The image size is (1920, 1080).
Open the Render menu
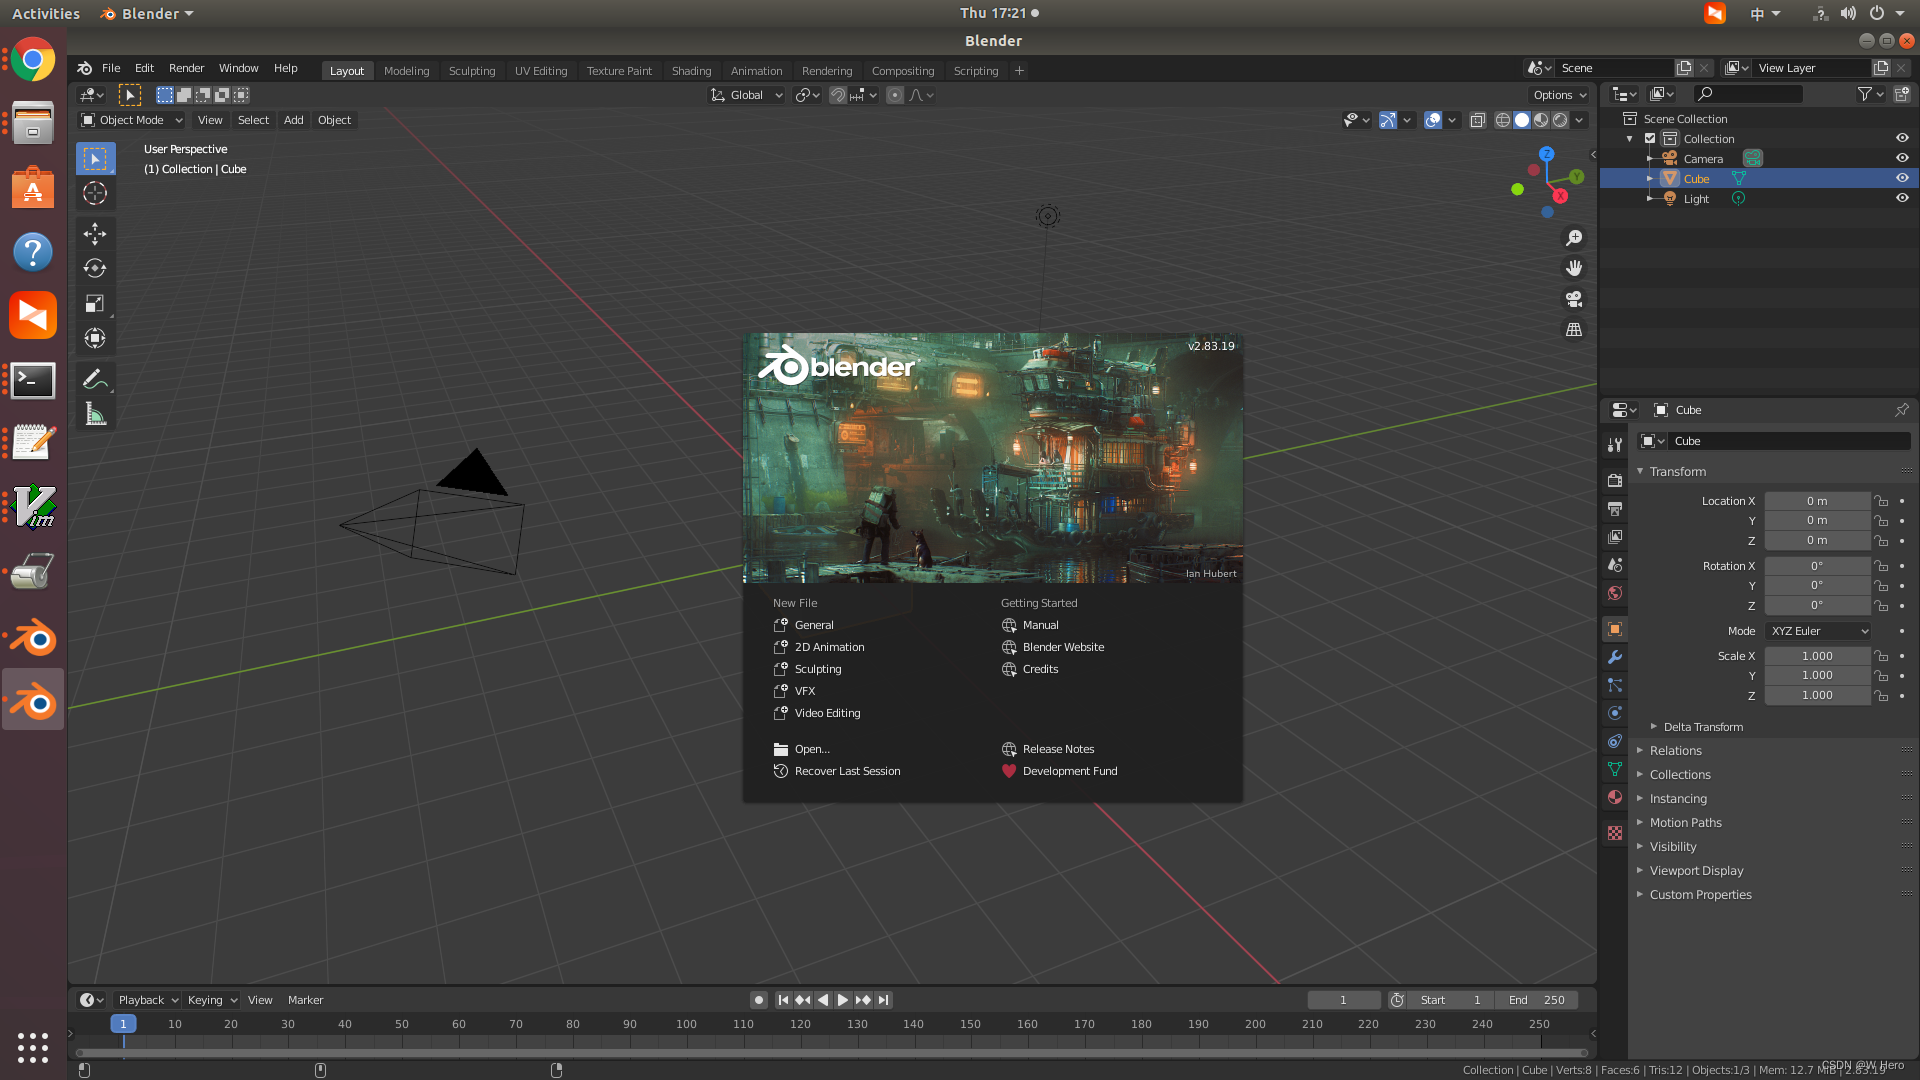click(186, 68)
